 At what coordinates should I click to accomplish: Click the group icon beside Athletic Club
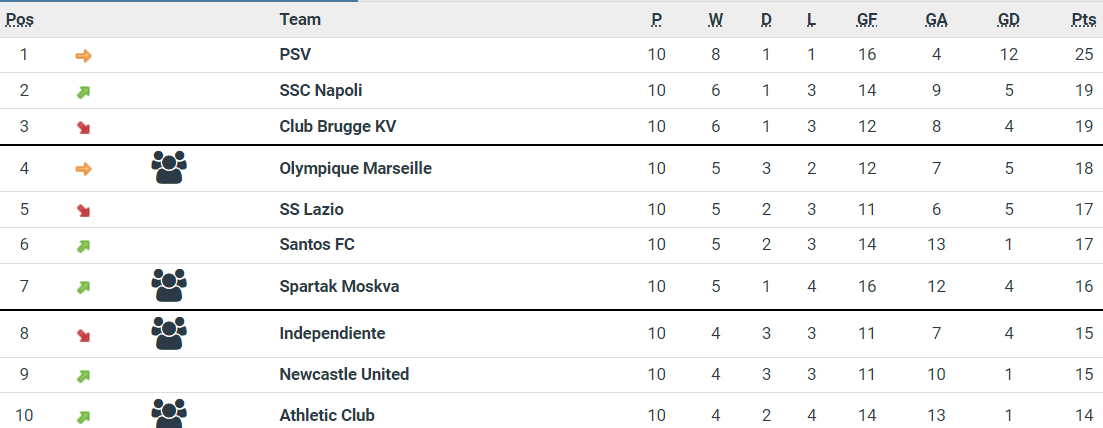[x=169, y=413]
